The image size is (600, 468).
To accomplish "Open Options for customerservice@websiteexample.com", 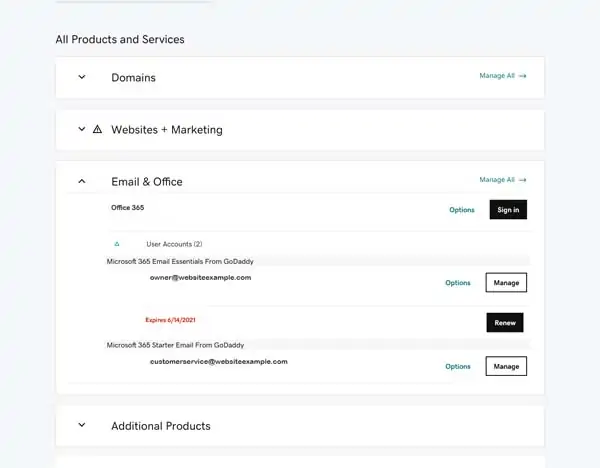I will pyautogui.click(x=458, y=367).
